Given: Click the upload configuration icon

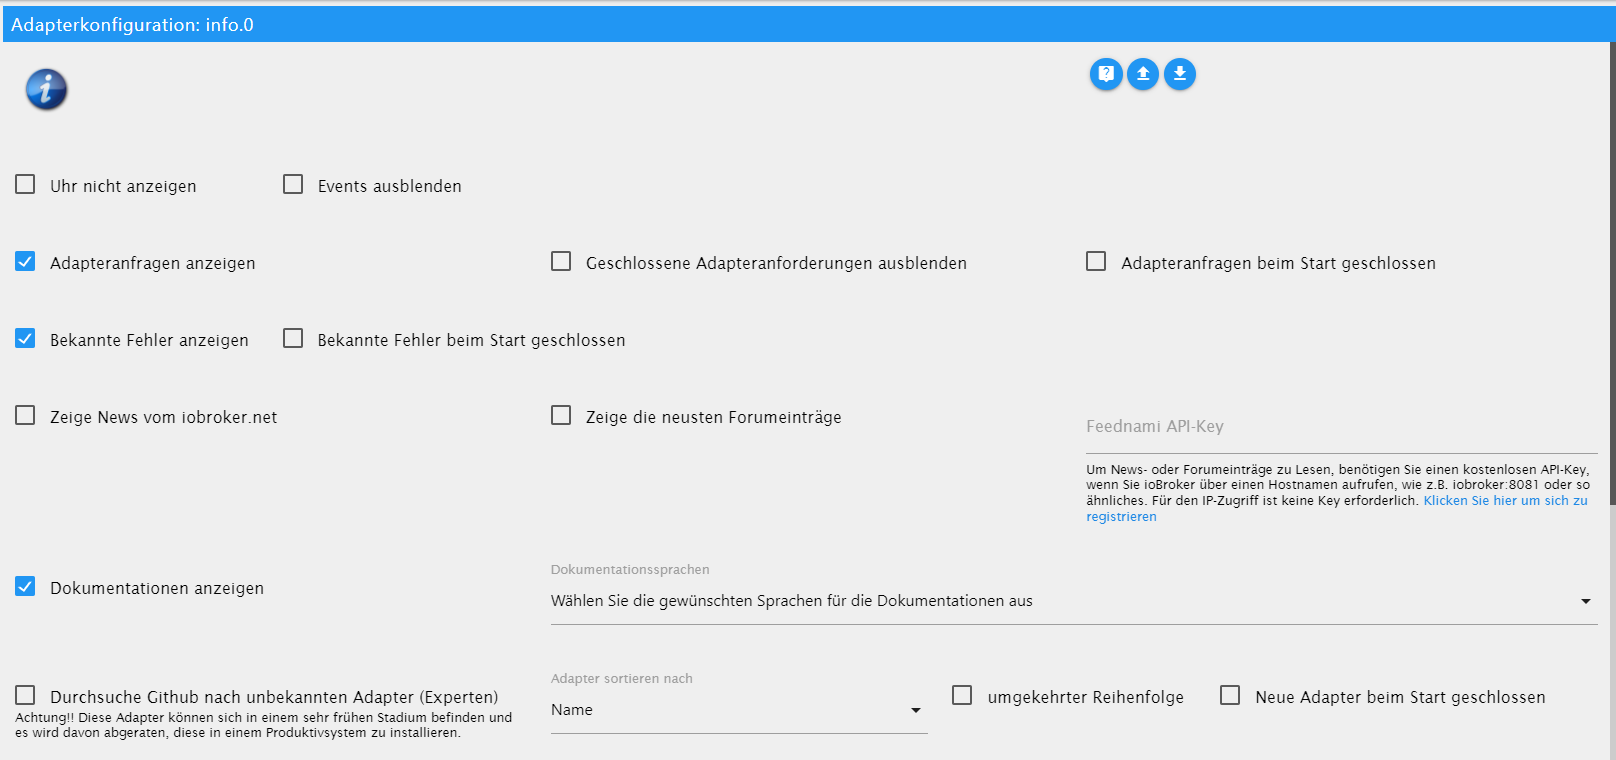Looking at the screenshot, I should tap(1143, 74).
